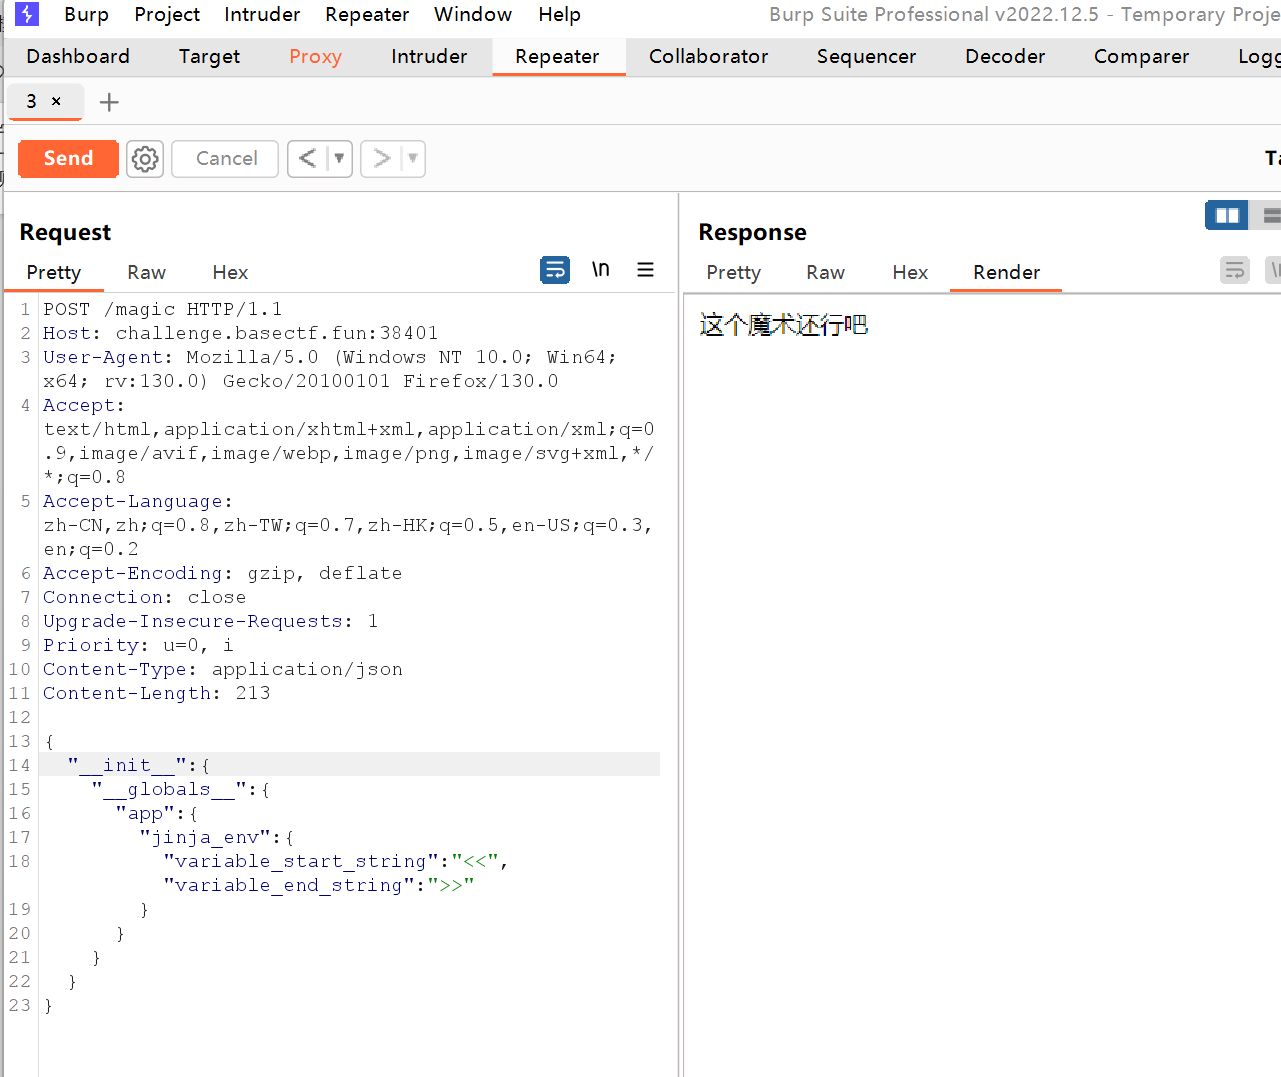
Task: Open the Project menu
Action: [x=167, y=14]
